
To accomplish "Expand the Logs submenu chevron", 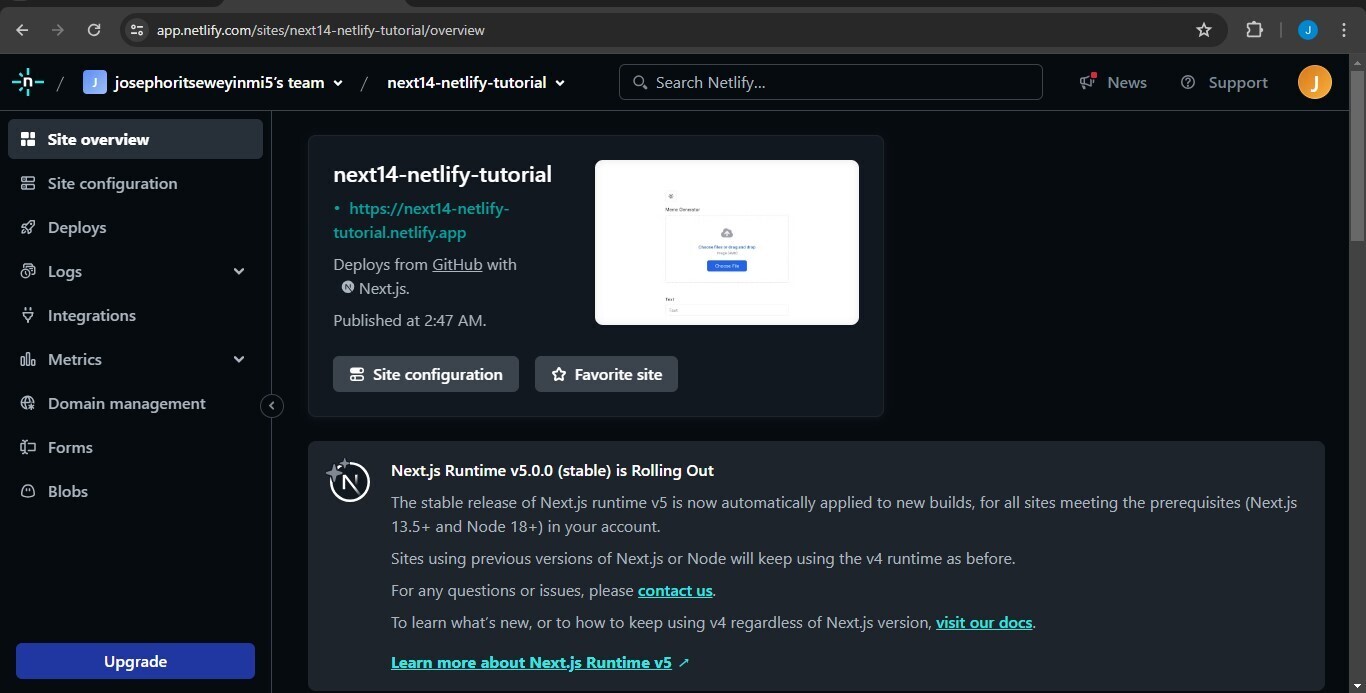I will tap(239, 271).
